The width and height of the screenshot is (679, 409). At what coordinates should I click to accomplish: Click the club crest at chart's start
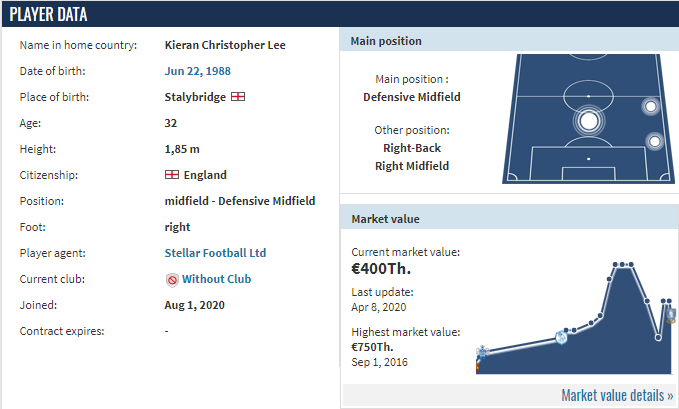point(482,352)
